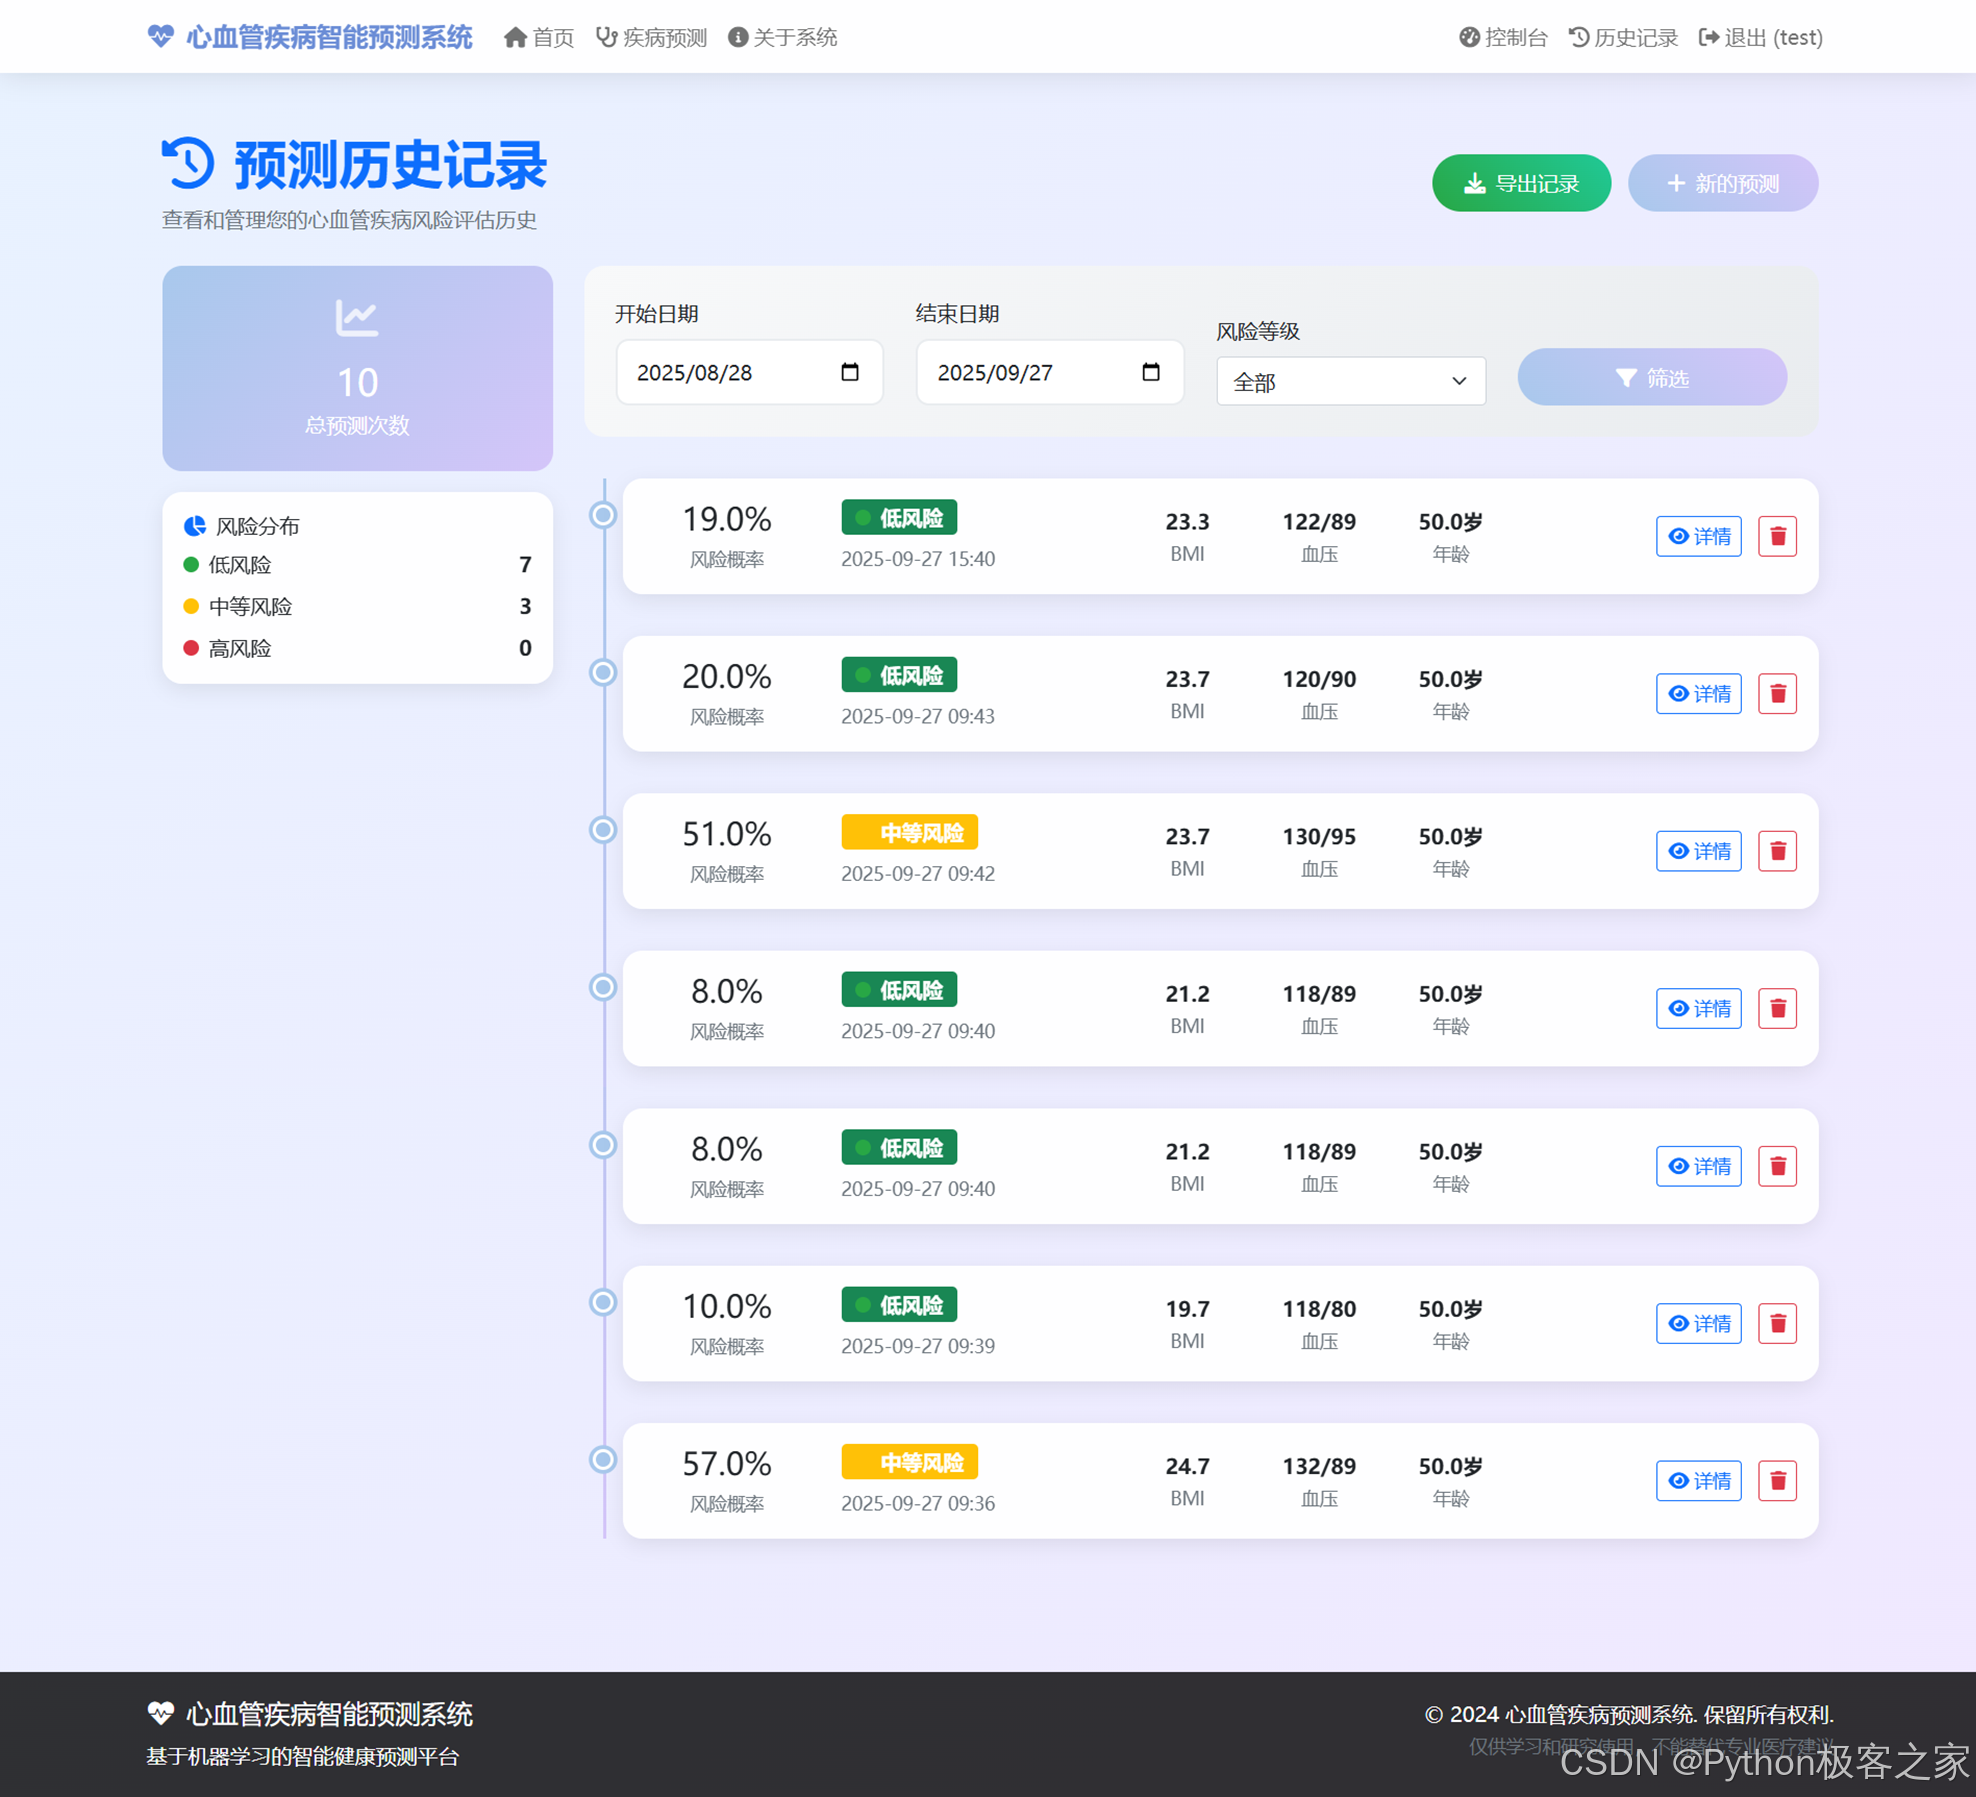Click blood pressure value 132/89
The height and width of the screenshot is (1797, 1976).
pyautogui.click(x=1319, y=1467)
